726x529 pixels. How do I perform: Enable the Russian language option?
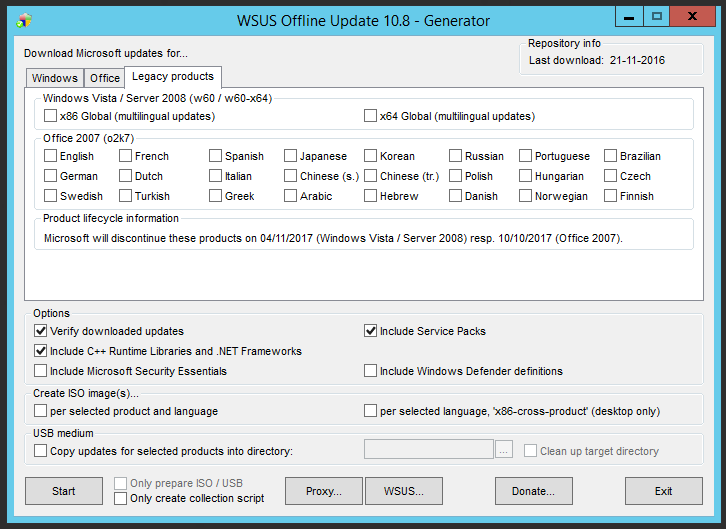455,156
